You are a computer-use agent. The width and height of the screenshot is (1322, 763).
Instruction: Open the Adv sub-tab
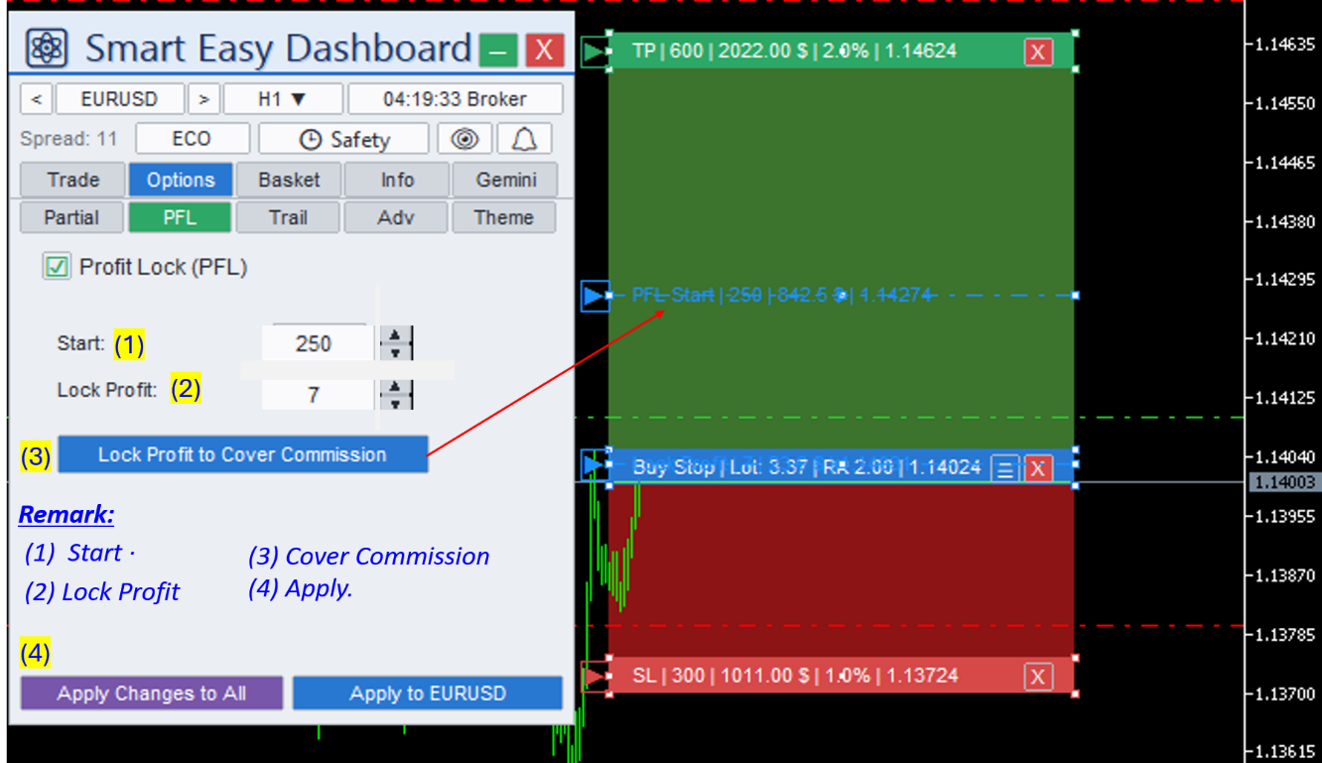(x=396, y=217)
